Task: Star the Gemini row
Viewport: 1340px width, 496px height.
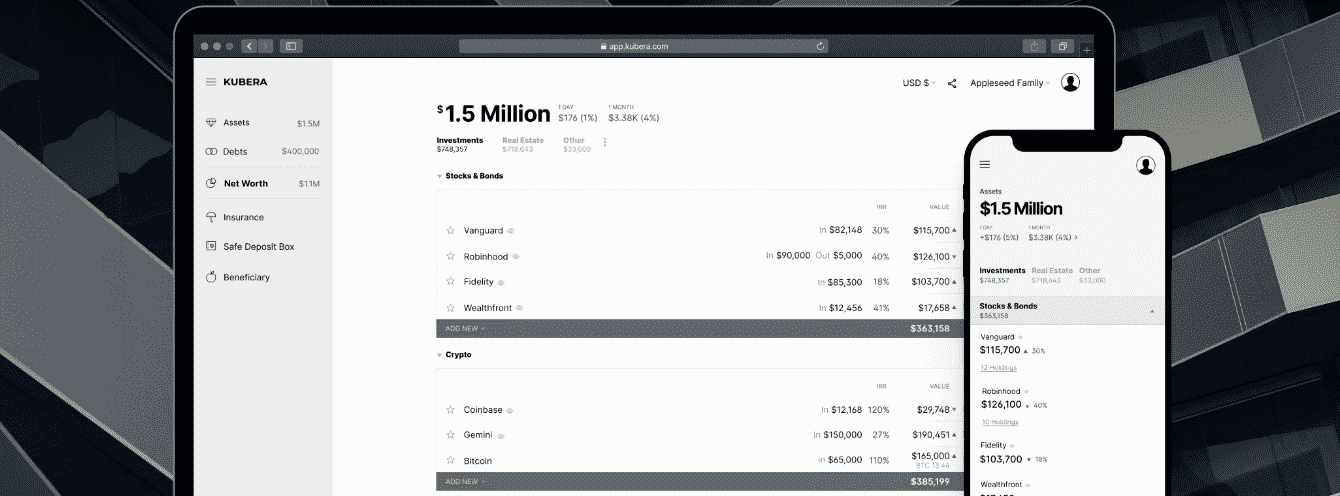Action: coord(450,435)
